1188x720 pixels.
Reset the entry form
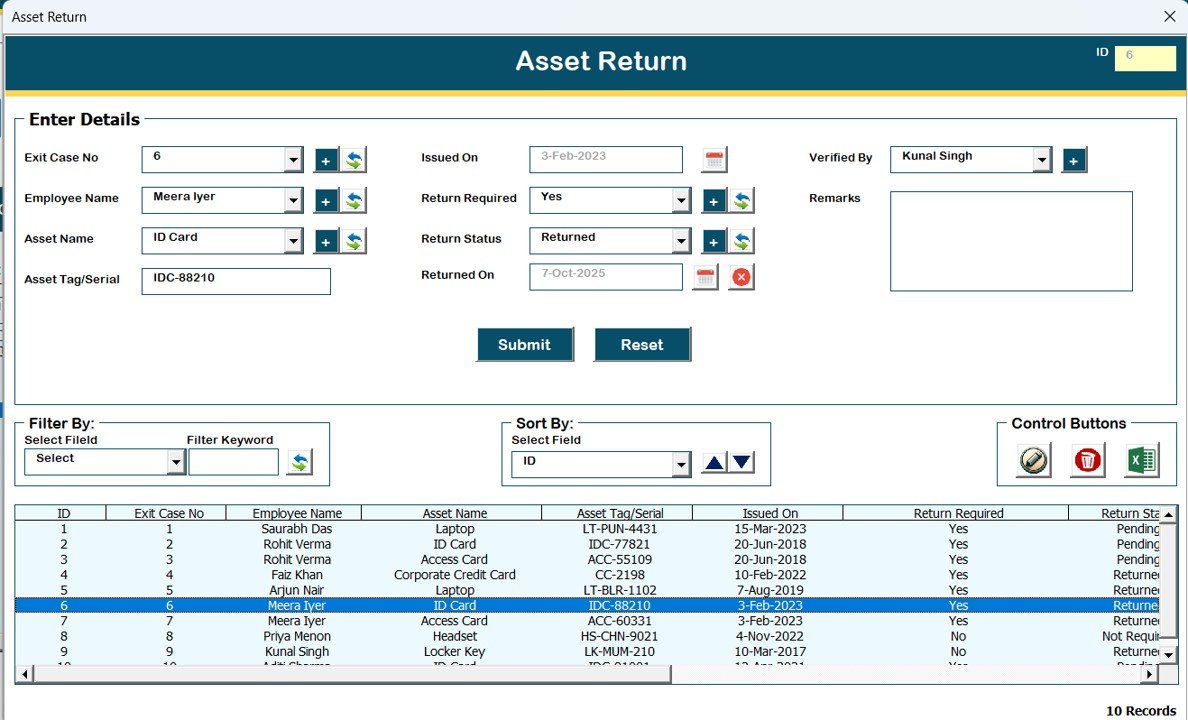tap(642, 344)
